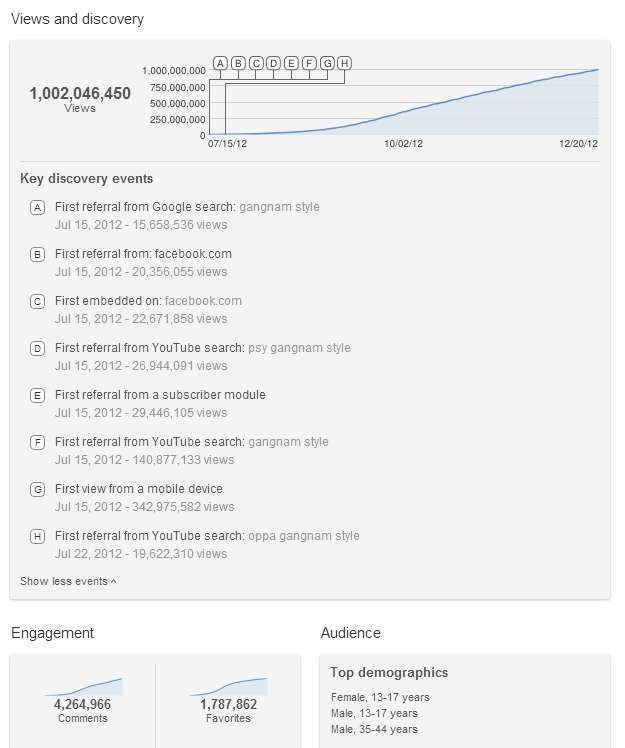The width and height of the screenshot is (625, 748).
Task: Select the D marker on the views graph
Action: click(x=273, y=63)
